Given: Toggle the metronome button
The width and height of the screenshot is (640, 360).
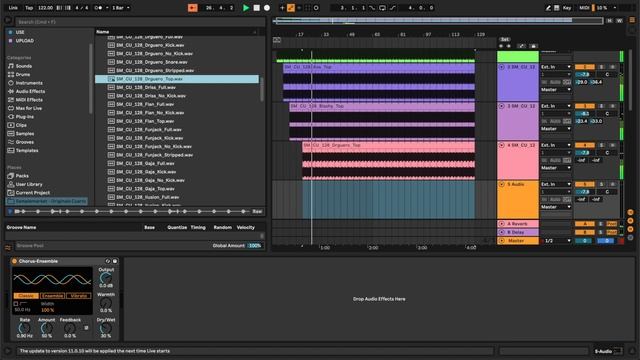Looking at the screenshot, I should (x=98, y=8).
